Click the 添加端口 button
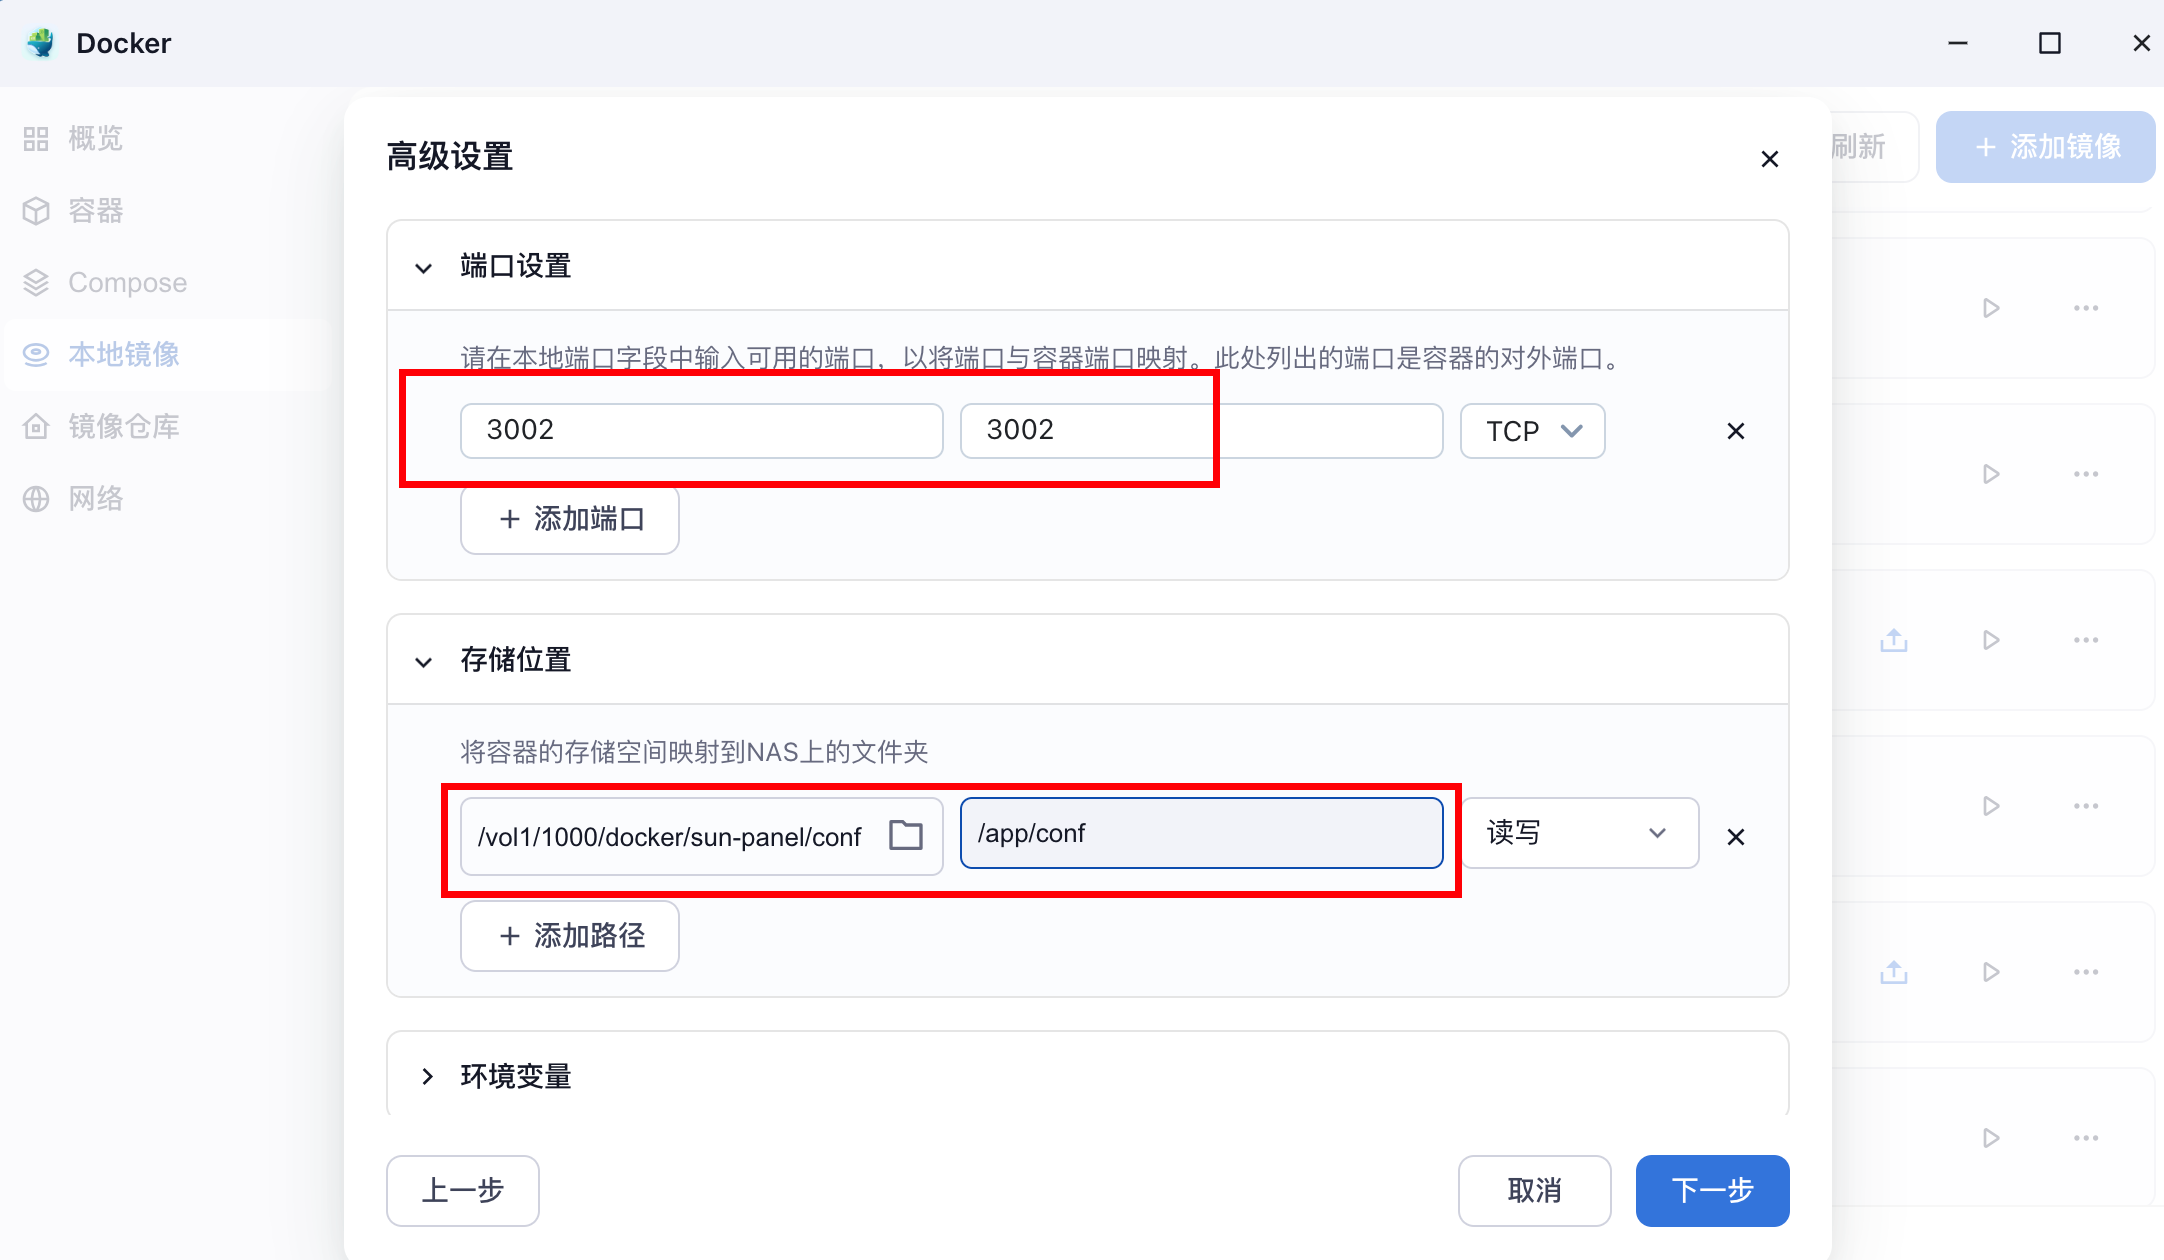Viewport: 2164px width, 1260px height. (x=570, y=519)
